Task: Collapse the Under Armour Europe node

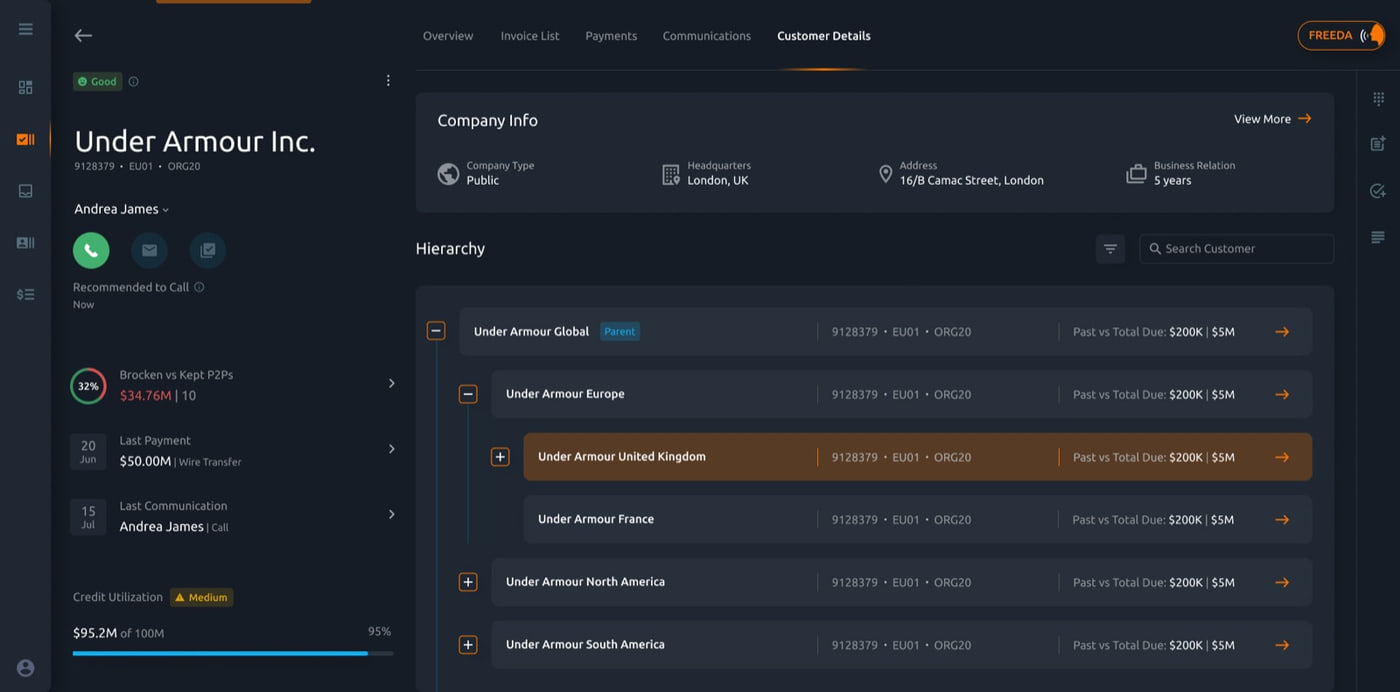Action: (468, 394)
